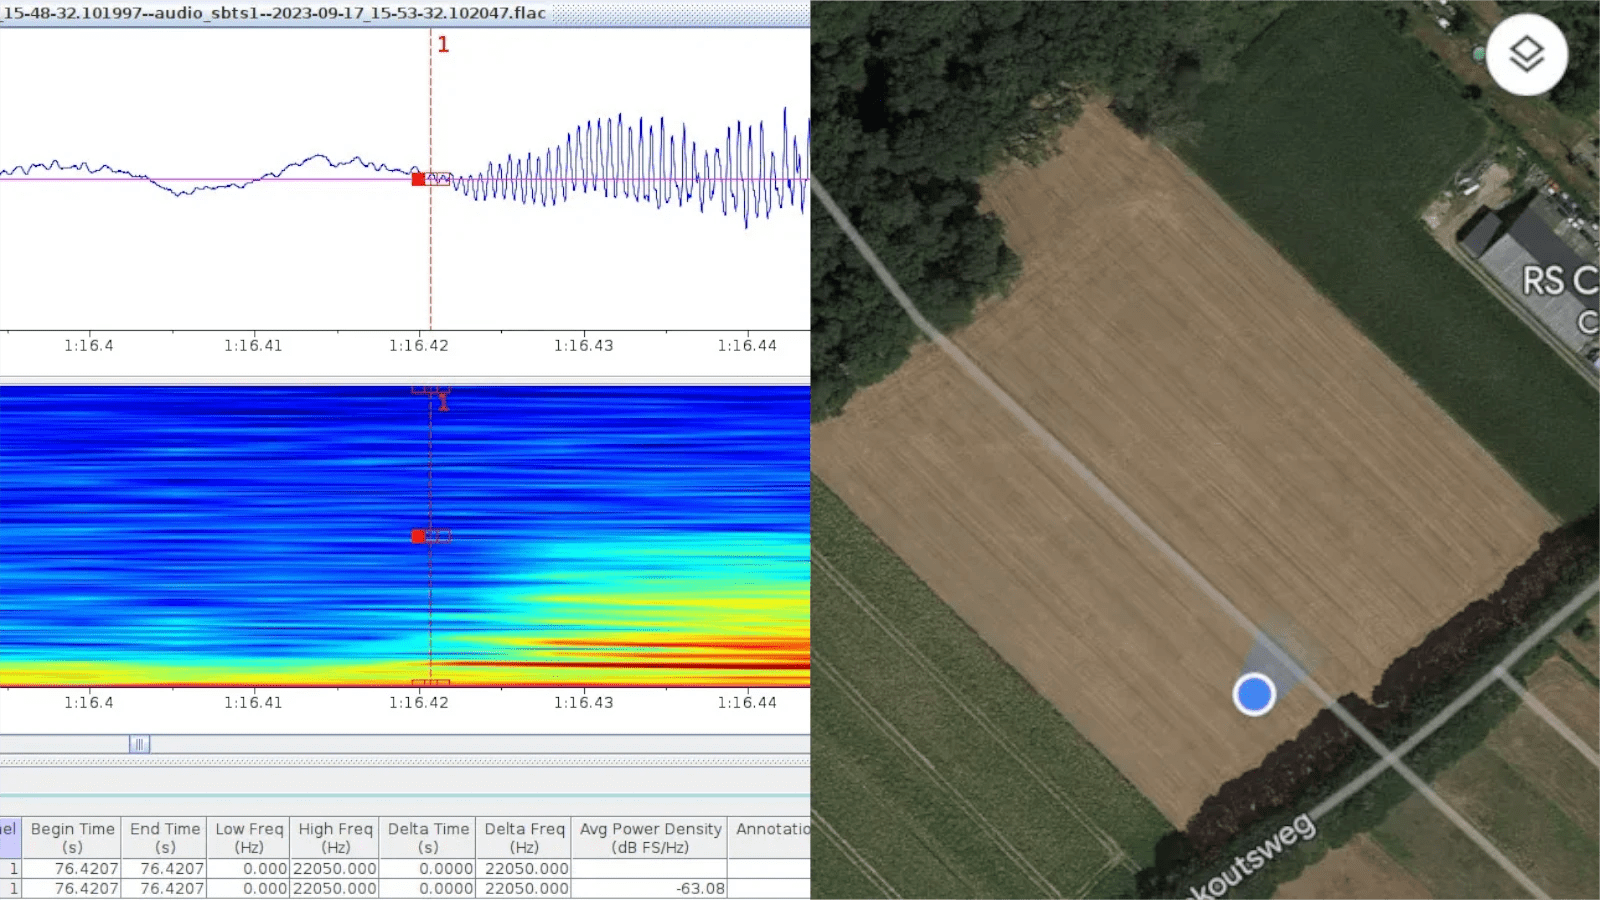This screenshot has height=900, width=1600.
Task: Click the RS C place label on the map
Action: [x=1557, y=281]
